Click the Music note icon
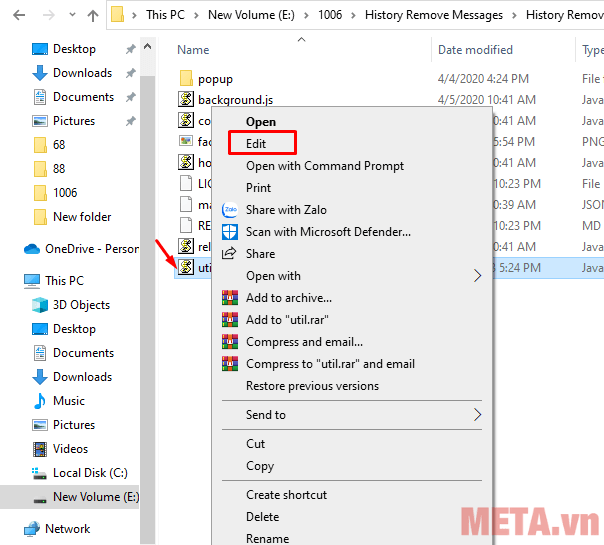 [x=40, y=401]
